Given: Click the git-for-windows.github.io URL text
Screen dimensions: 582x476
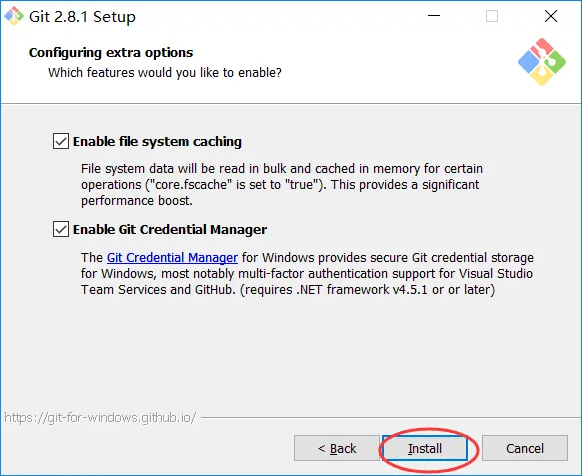Looking at the screenshot, I should [100, 418].
